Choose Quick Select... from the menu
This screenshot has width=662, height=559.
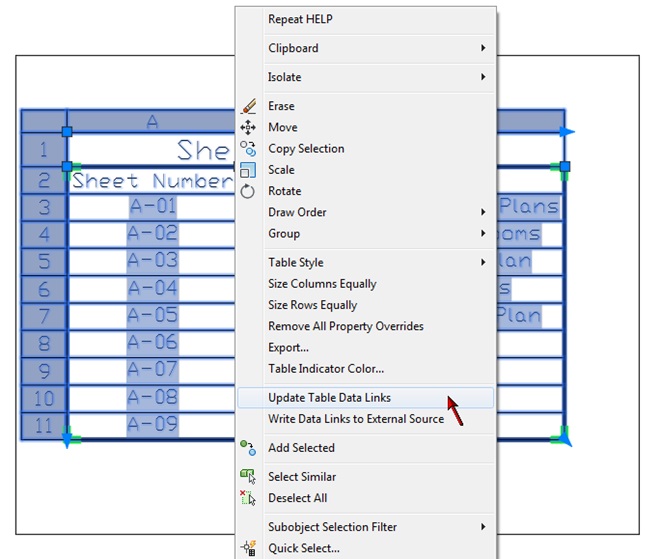366,548
